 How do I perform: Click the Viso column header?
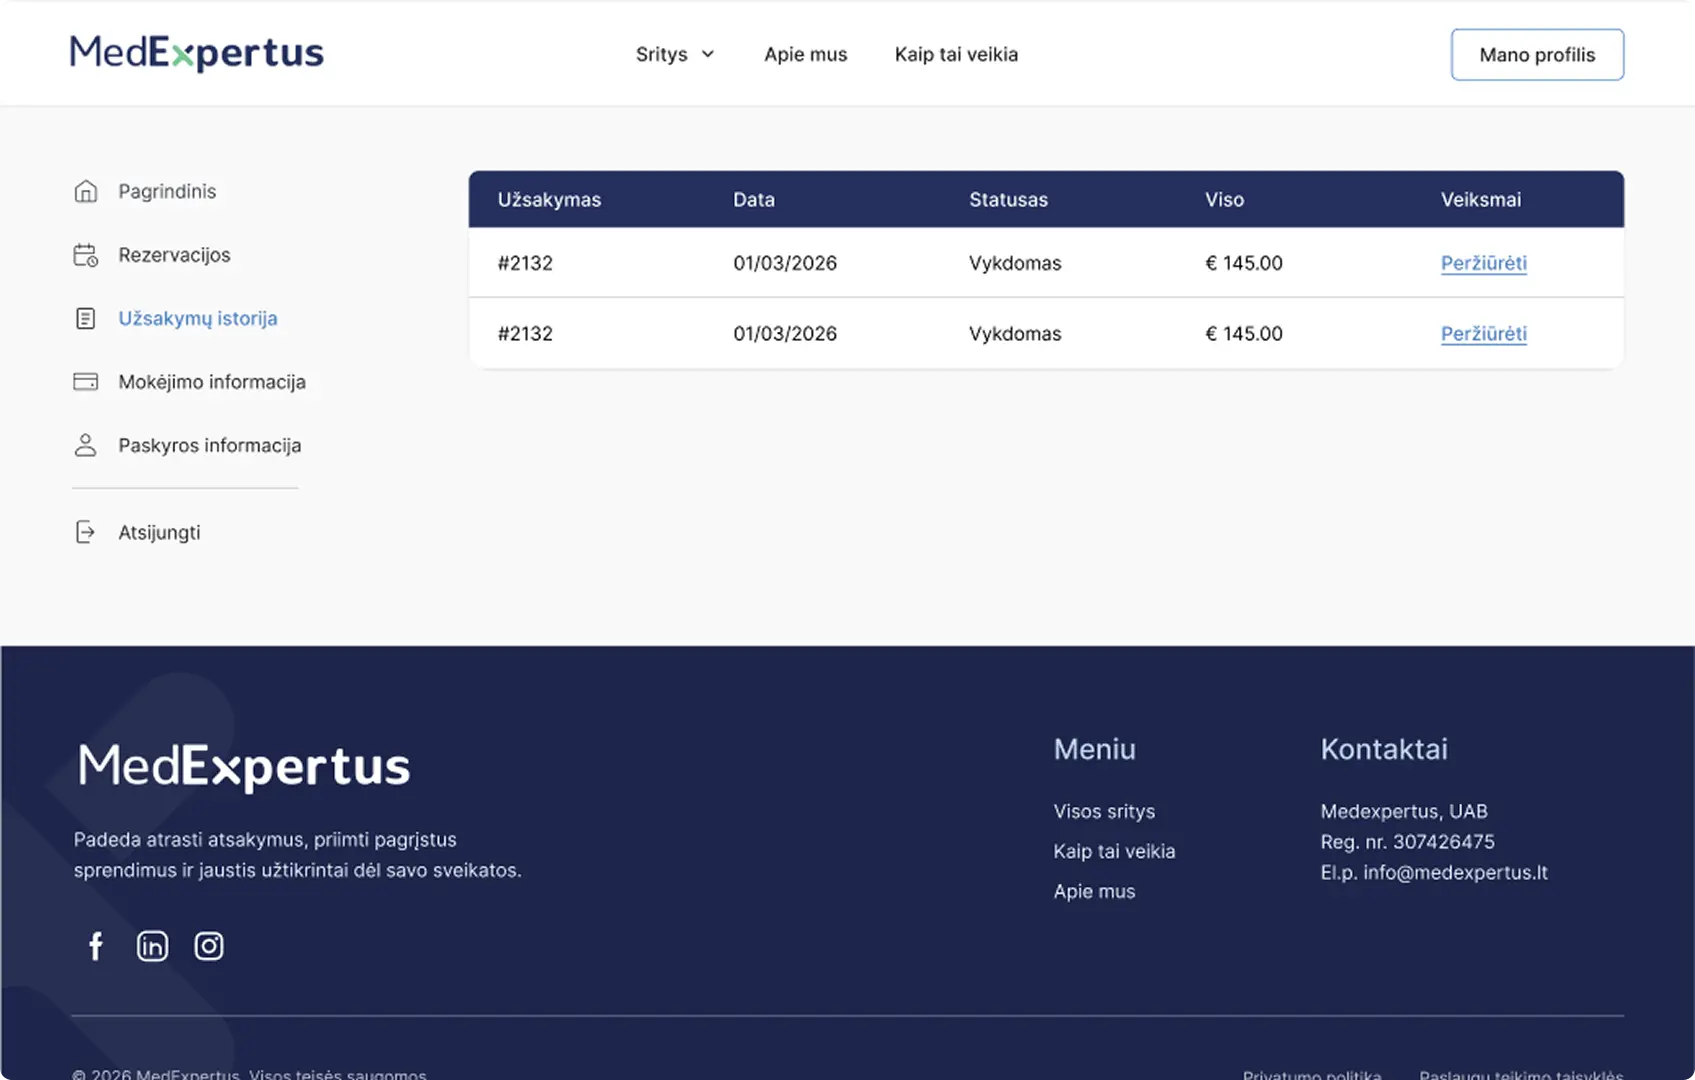pos(1224,199)
